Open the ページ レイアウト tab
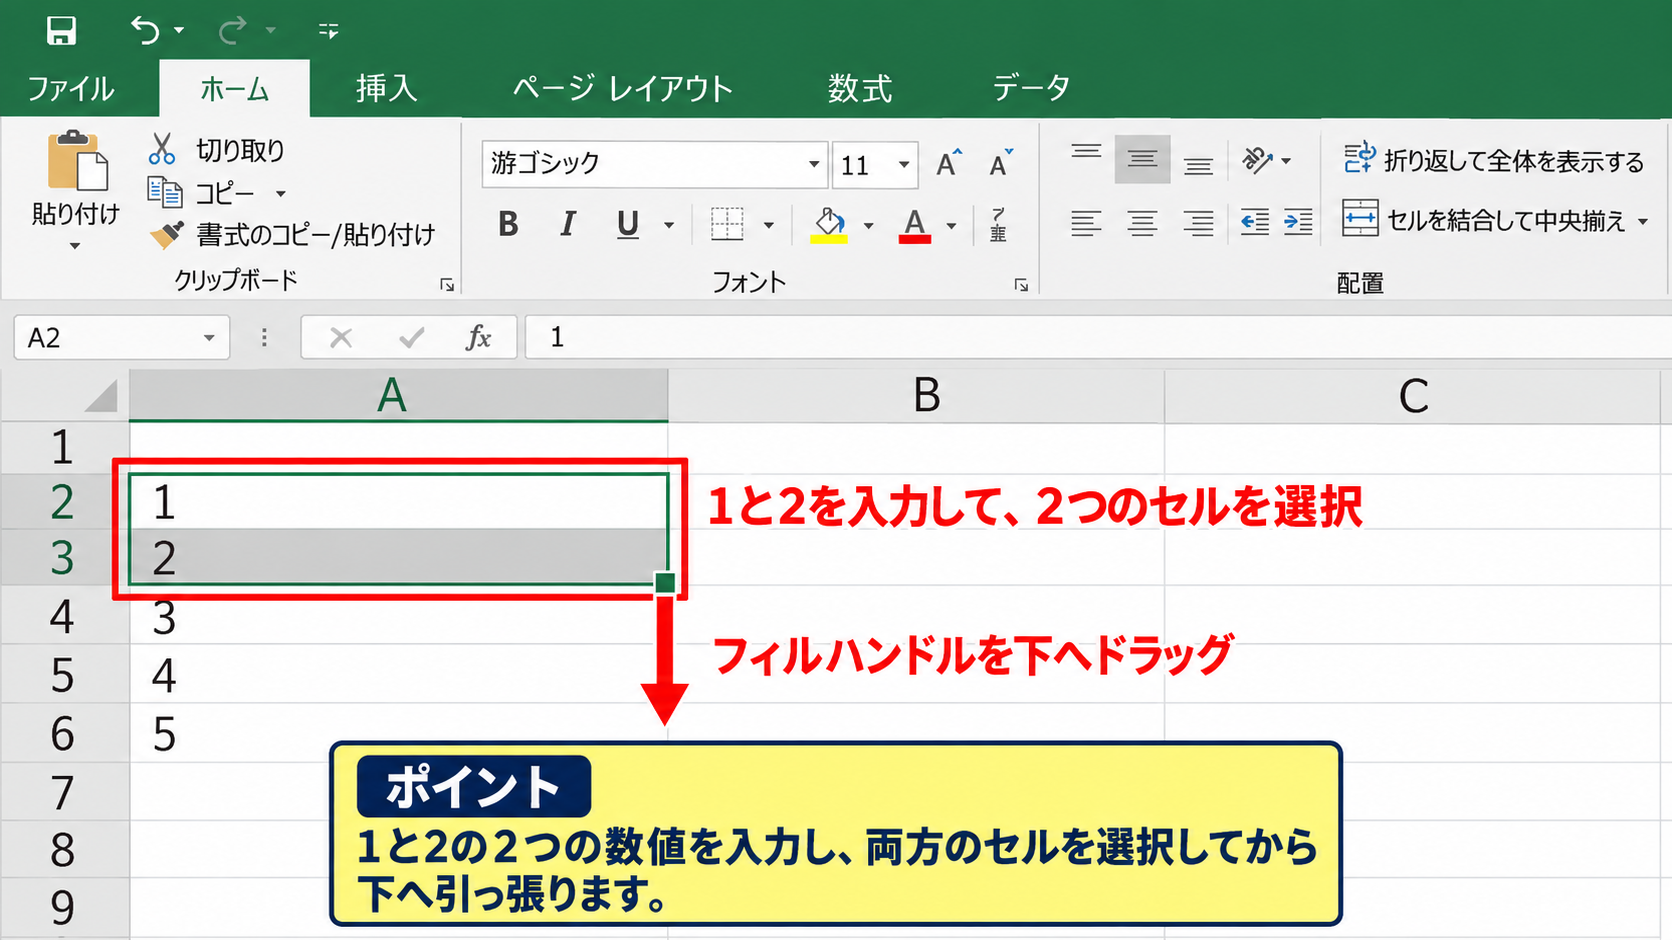This screenshot has width=1672, height=940. pos(623,88)
